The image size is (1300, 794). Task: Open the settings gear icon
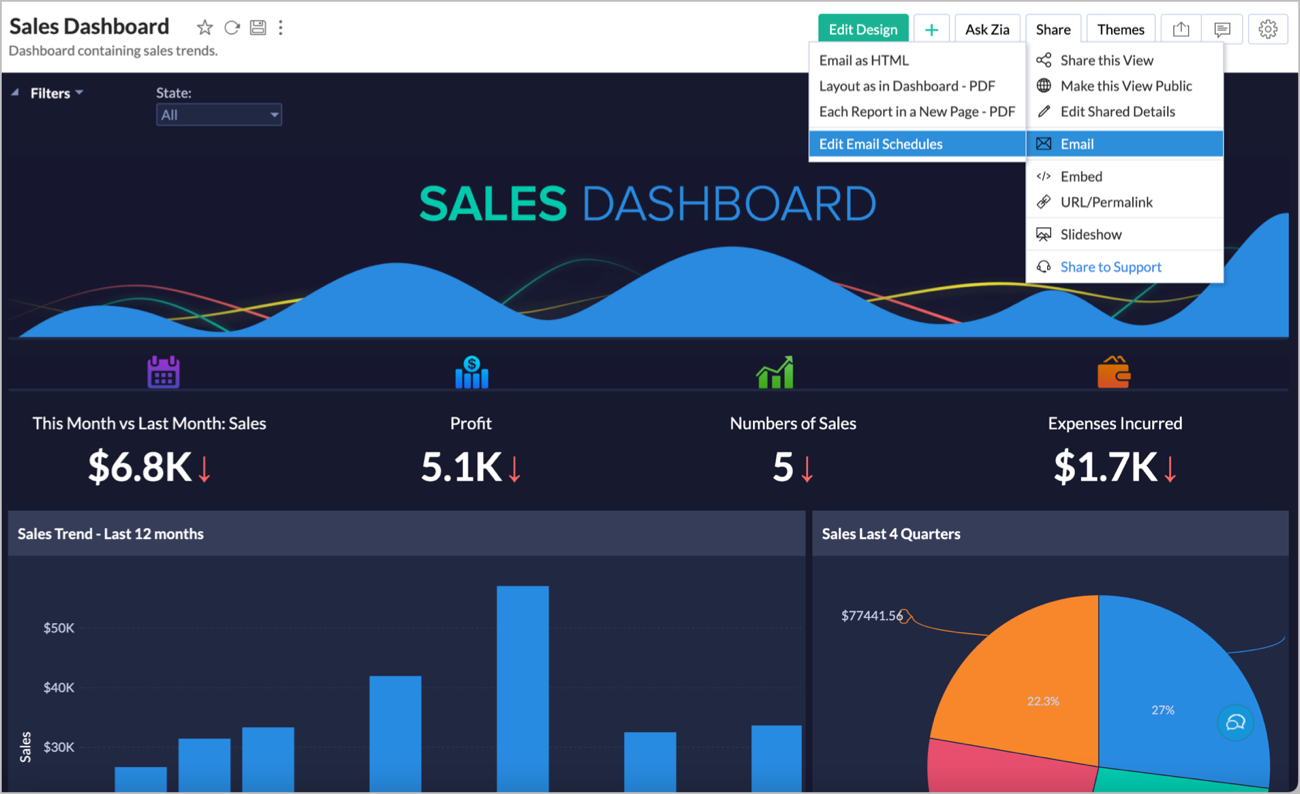1268,29
